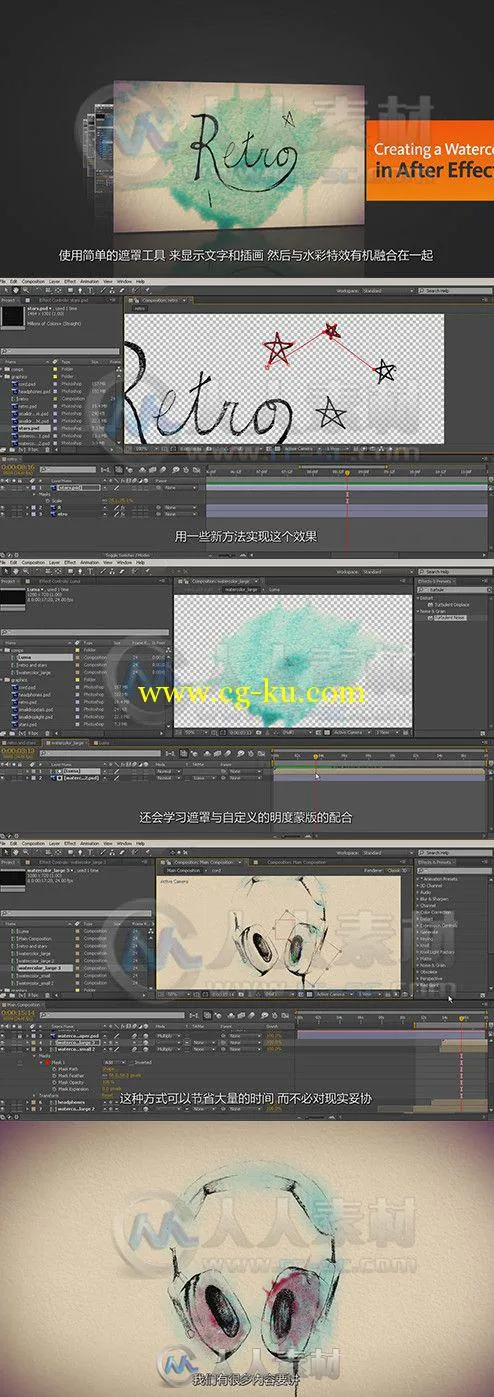
Task: Click Effects & Presets search field containing 'turbule'
Action: (455, 589)
